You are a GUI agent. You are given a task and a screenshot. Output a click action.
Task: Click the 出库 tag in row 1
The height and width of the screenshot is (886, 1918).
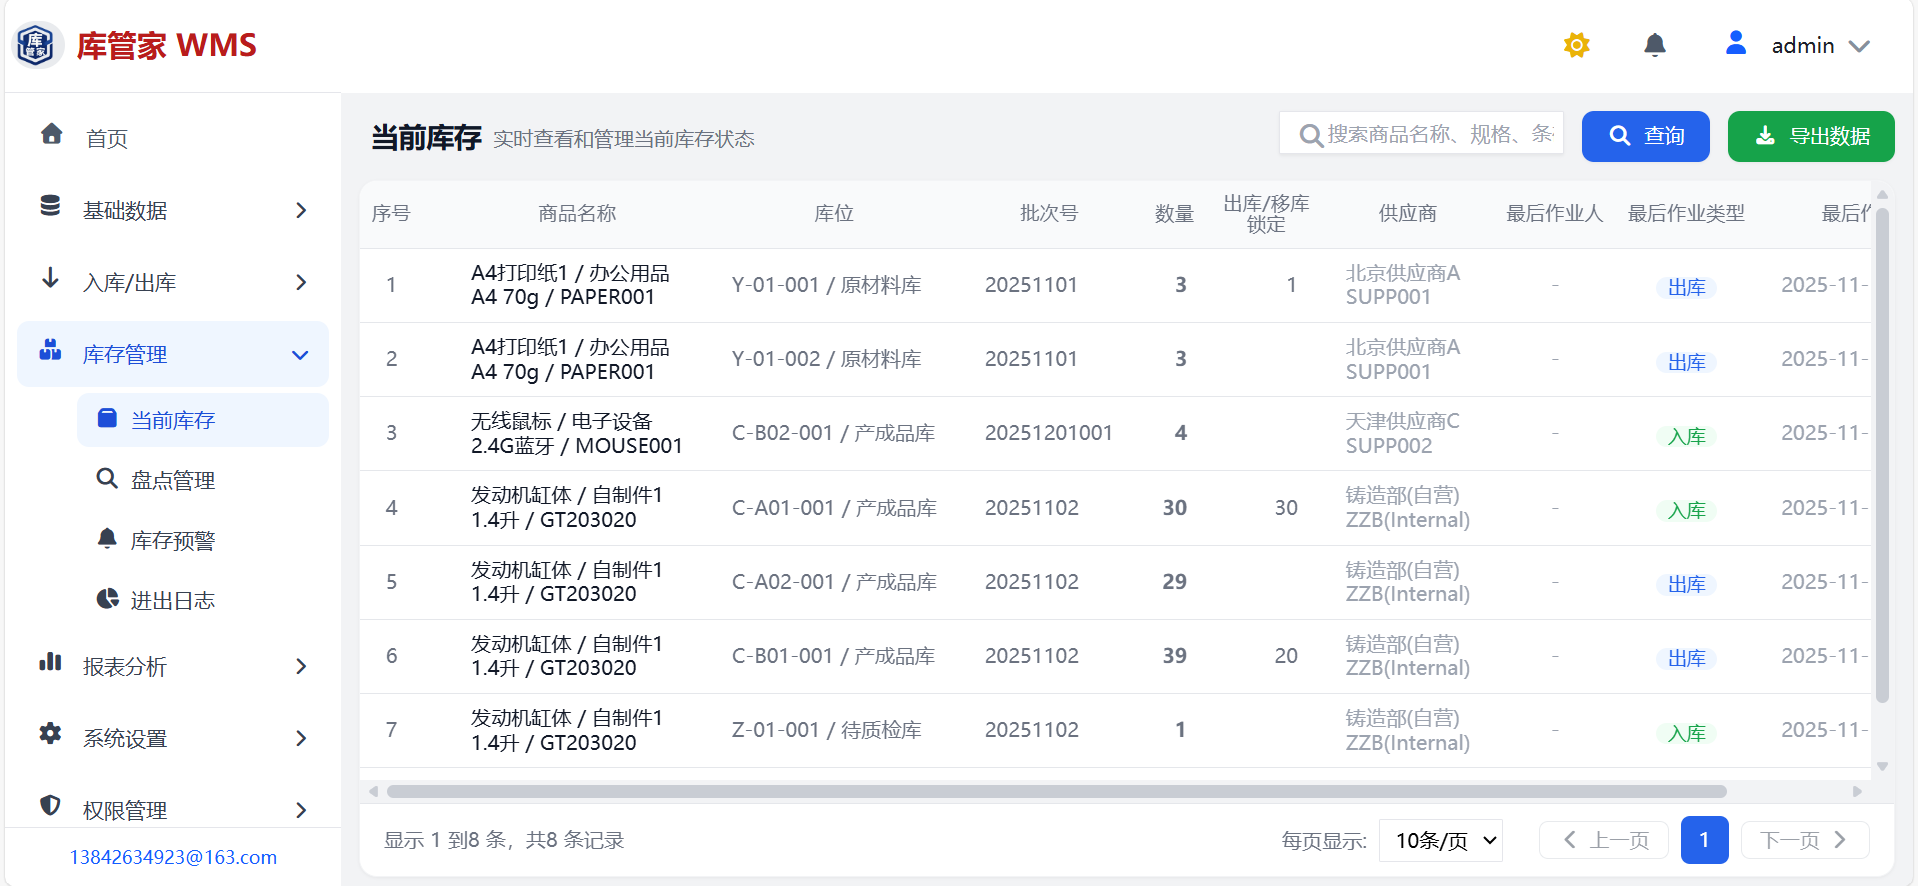tap(1686, 288)
